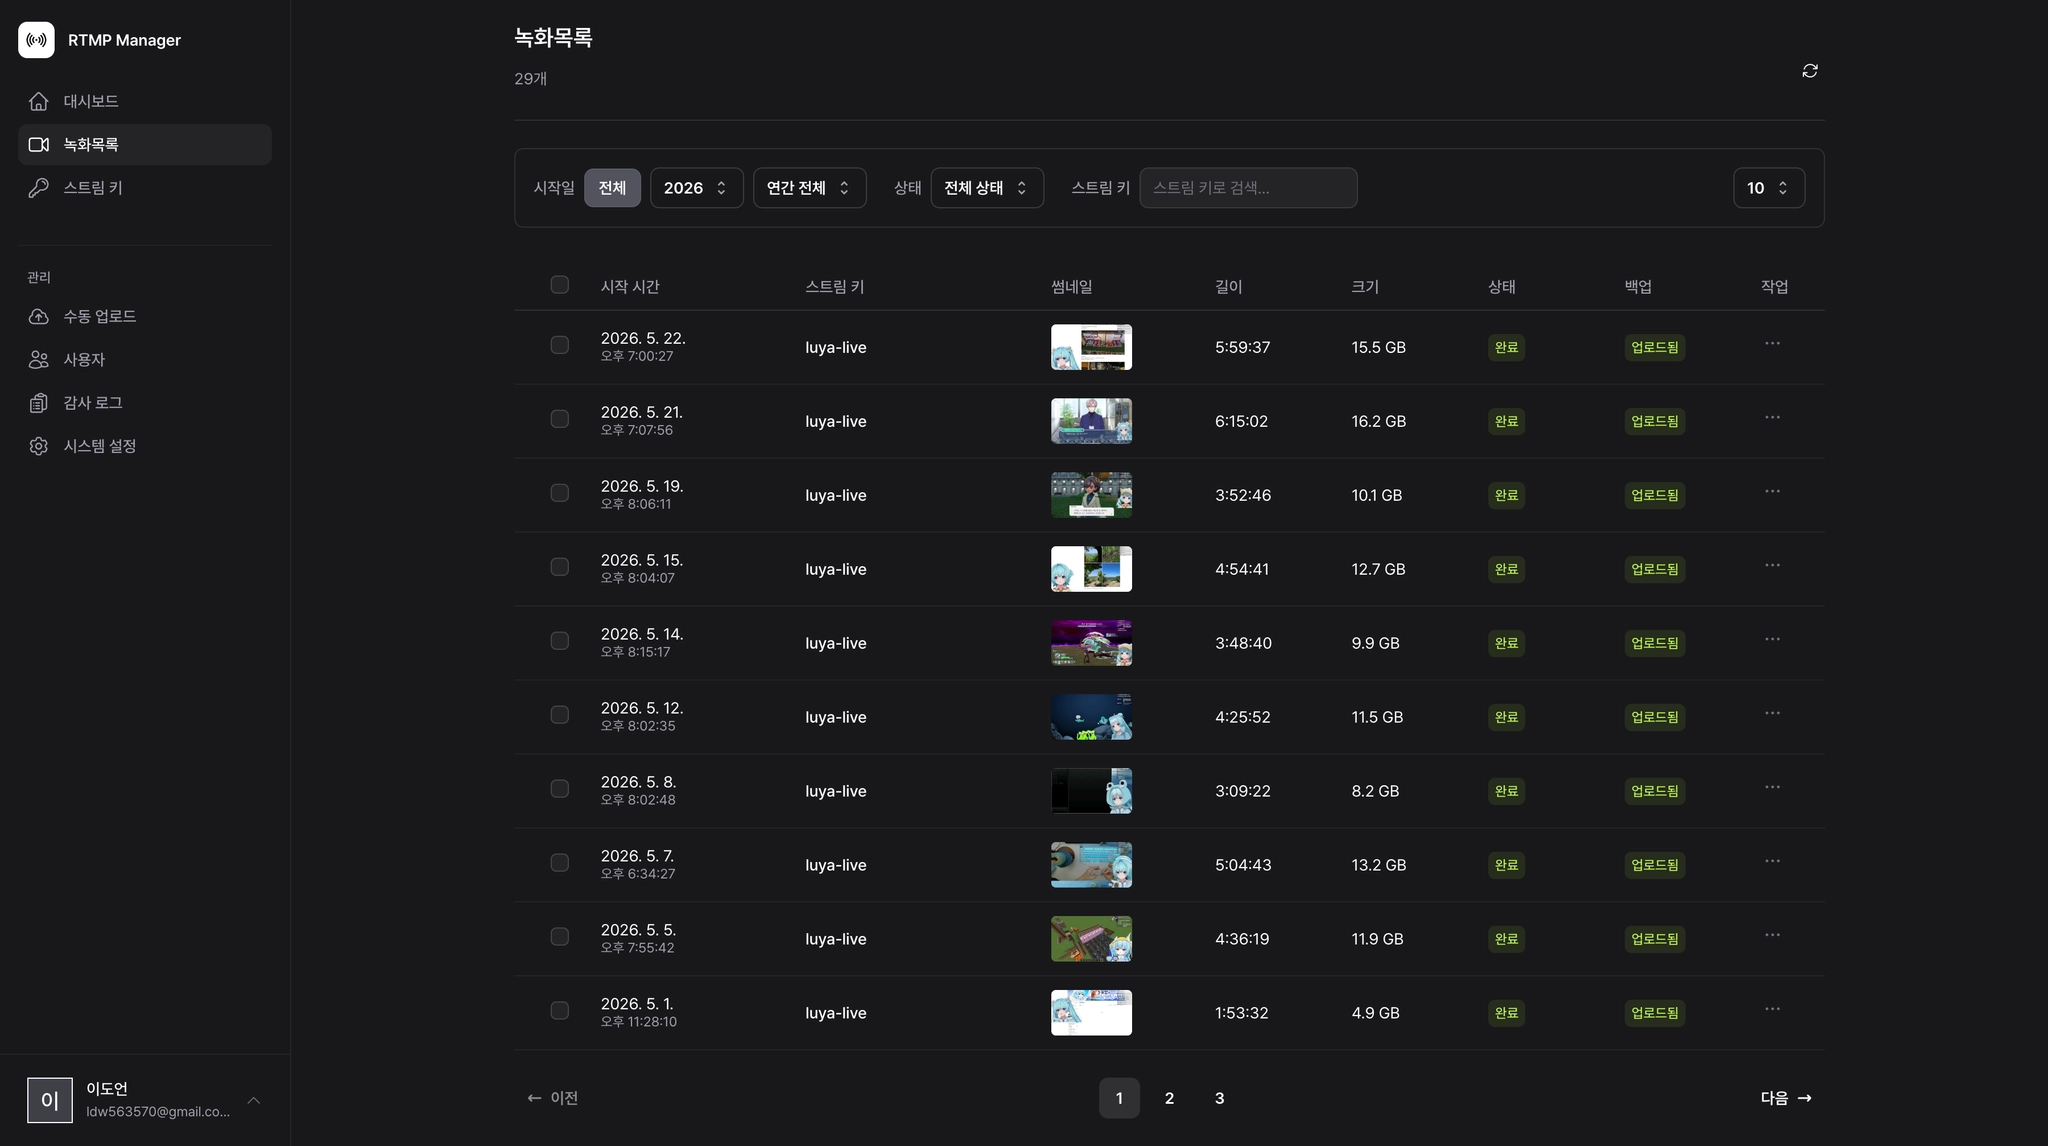Toggle the select-all checkbox in the table header
This screenshot has height=1146, width=2048.
[x=560, y=285]
